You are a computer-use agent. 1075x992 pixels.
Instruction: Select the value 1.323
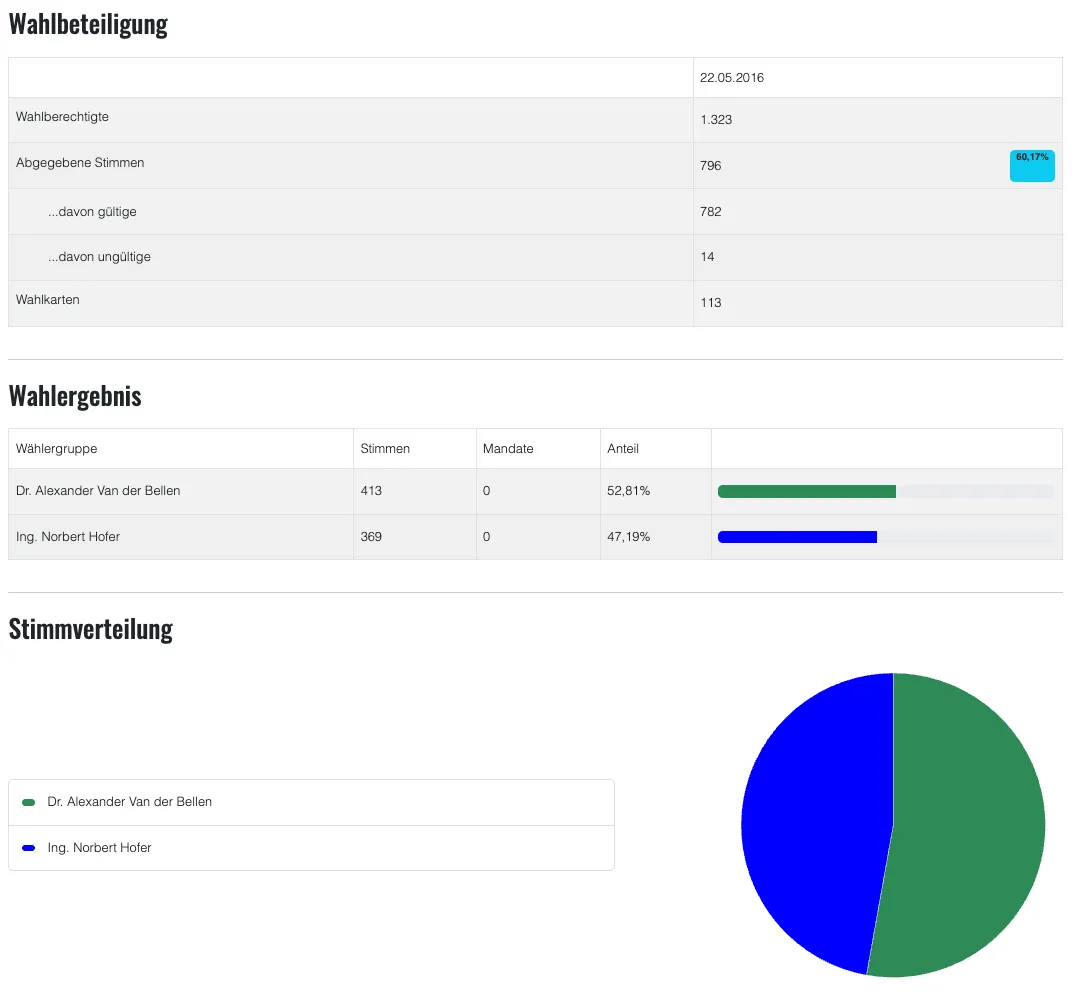pos(716,119)
